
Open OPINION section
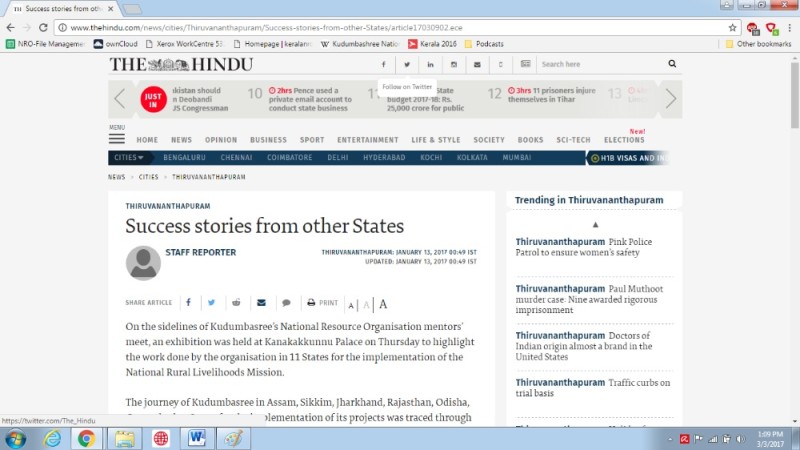221,140
